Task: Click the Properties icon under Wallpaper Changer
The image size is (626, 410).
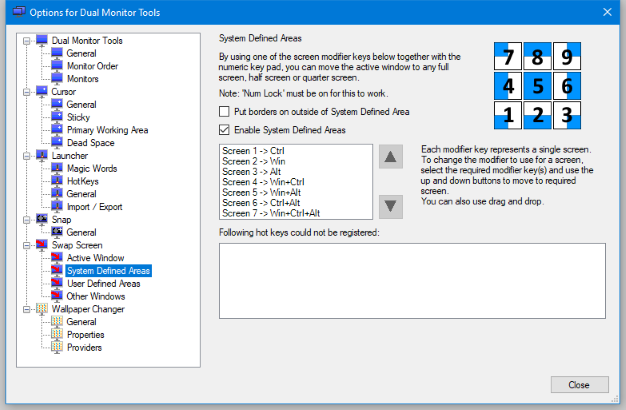Action: pos(57,334)
